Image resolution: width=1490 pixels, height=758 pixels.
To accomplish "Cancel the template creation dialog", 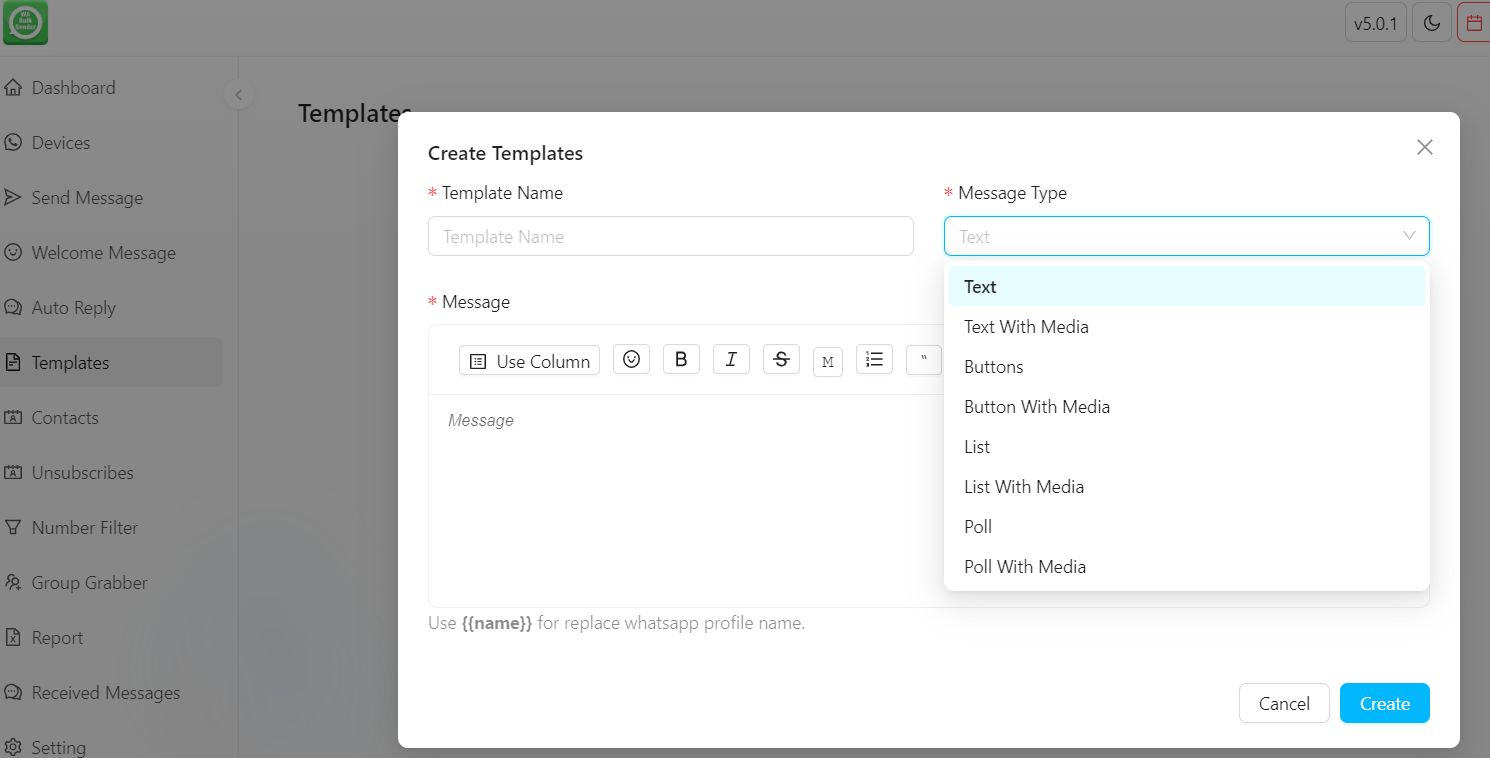I will (x=1284, y=703).
